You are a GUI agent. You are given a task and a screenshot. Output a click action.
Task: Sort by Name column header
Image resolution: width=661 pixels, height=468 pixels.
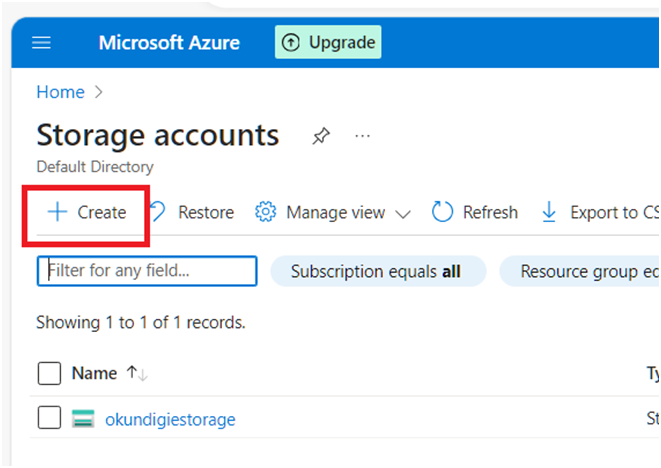(x=94, y=373)
